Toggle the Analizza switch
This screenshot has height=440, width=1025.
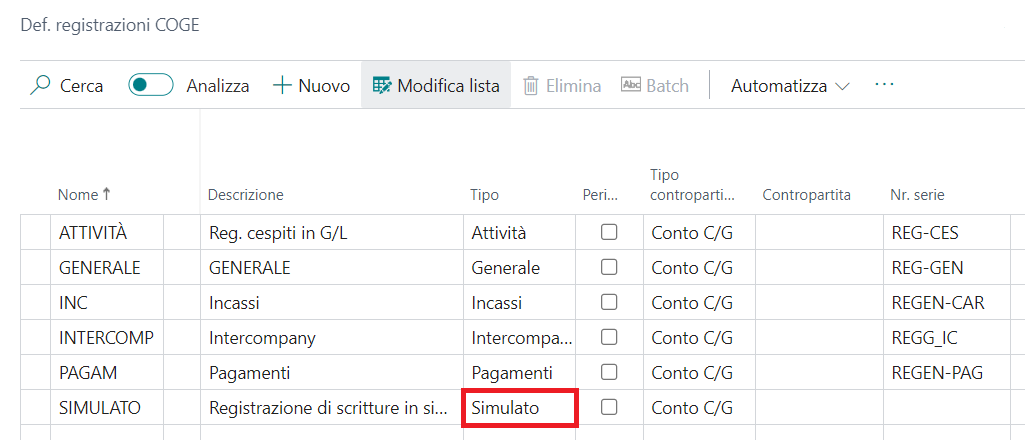pos(151,86)
